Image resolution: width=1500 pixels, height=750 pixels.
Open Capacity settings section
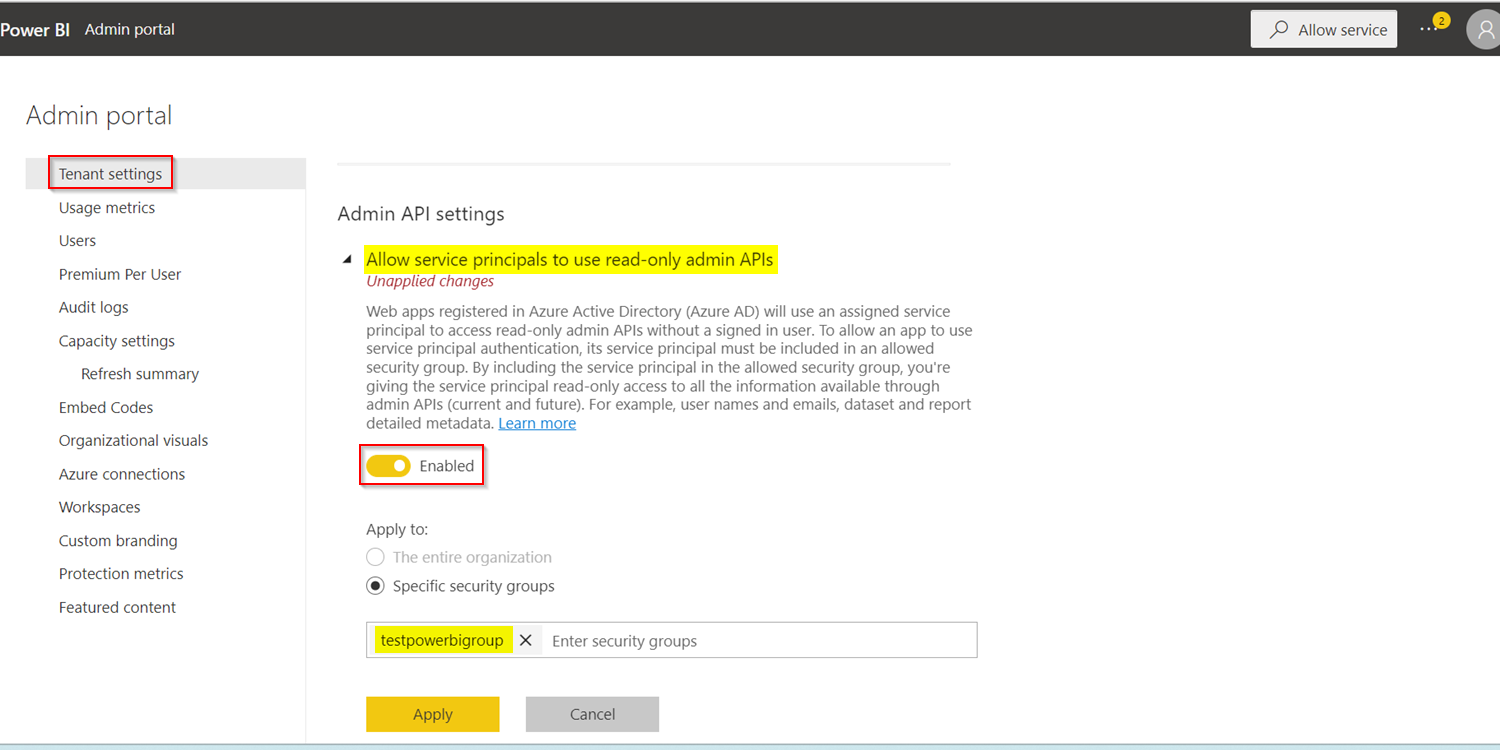click(117, 341)
